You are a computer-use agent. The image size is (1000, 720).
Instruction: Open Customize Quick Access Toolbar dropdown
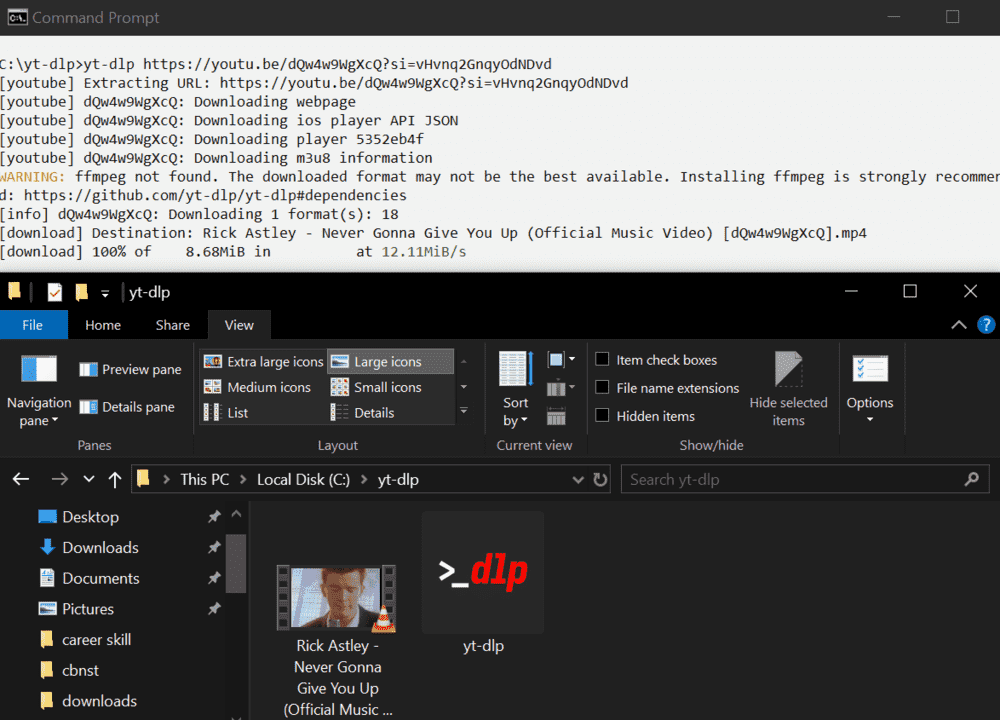point(105,293)
